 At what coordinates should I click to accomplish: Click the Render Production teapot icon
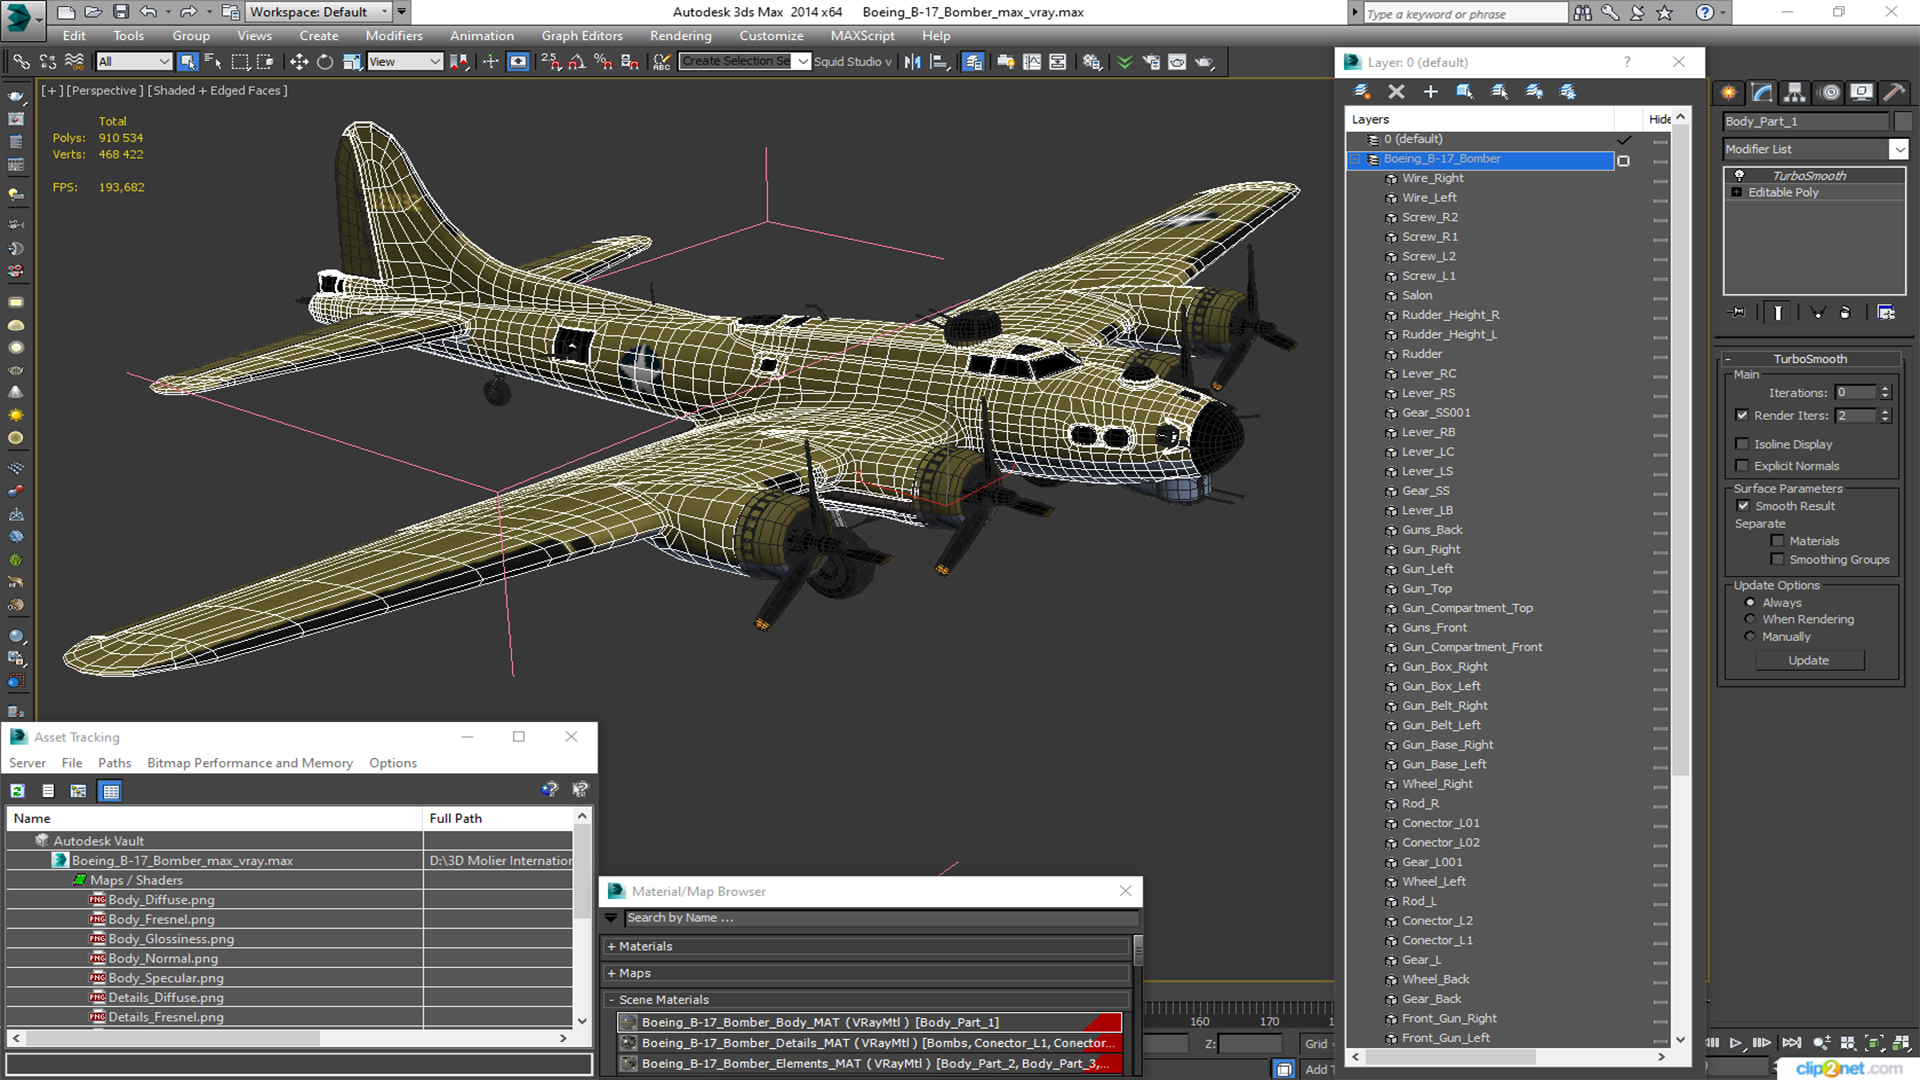pos(1204,62)
